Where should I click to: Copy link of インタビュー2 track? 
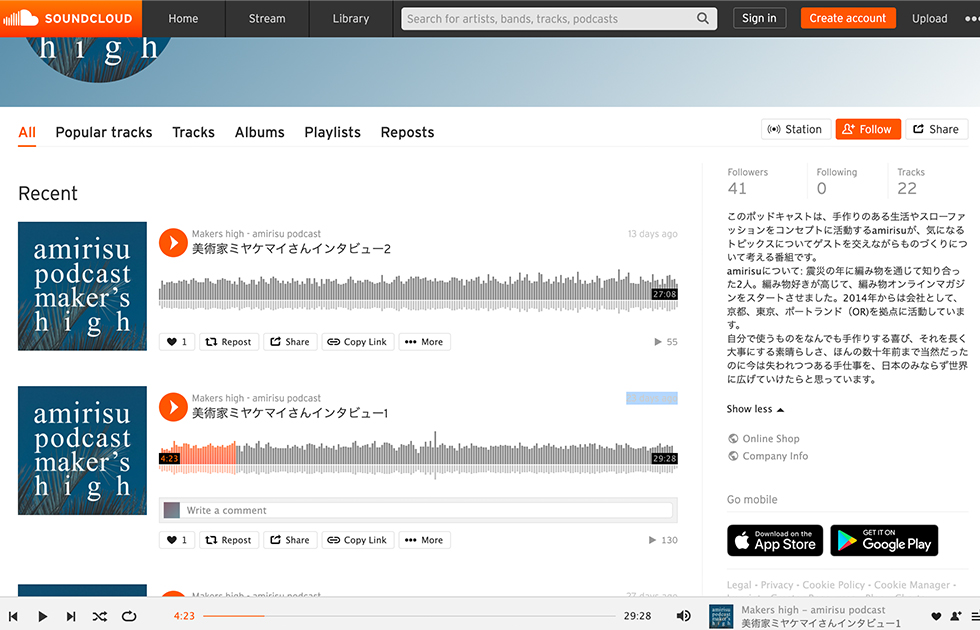(358, 342)
